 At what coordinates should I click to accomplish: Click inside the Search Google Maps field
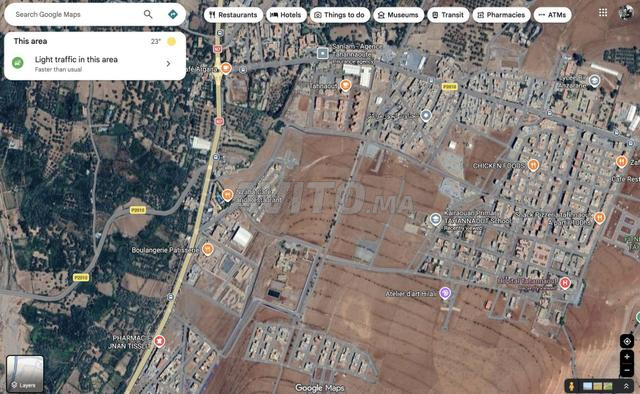click(76, 14)
